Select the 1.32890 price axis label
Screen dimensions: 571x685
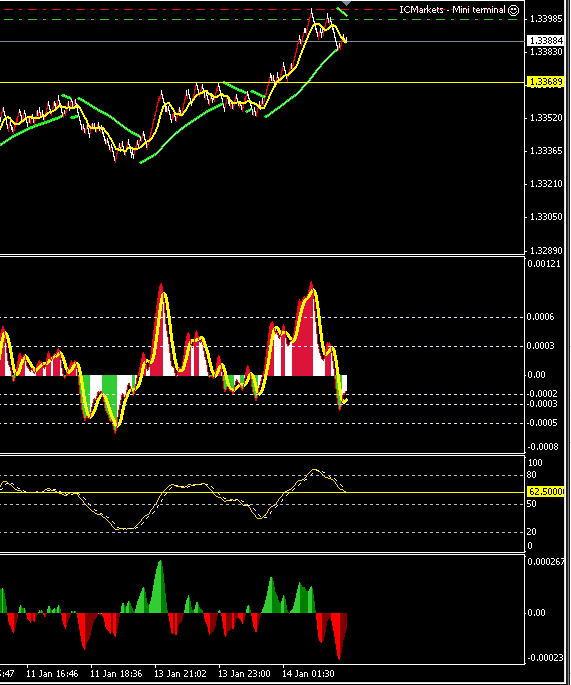point(546,251)
